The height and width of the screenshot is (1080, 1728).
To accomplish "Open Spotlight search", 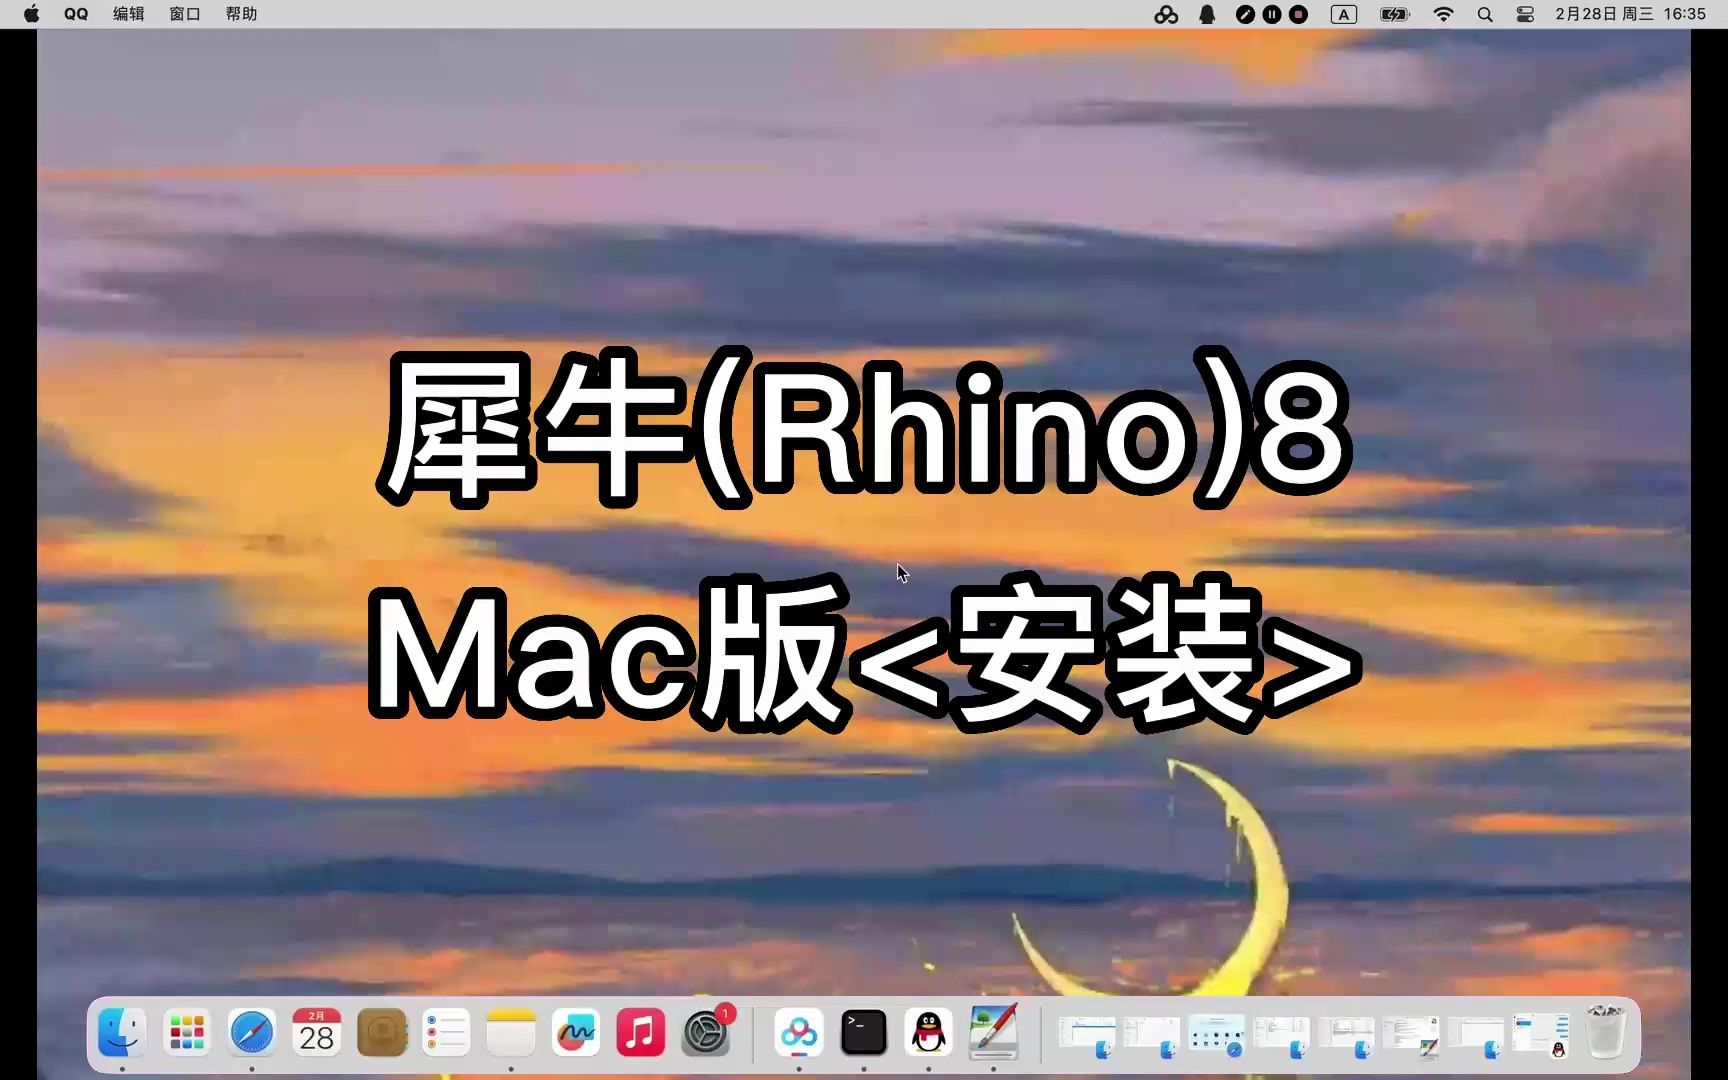I will (x=1485, y=14).
